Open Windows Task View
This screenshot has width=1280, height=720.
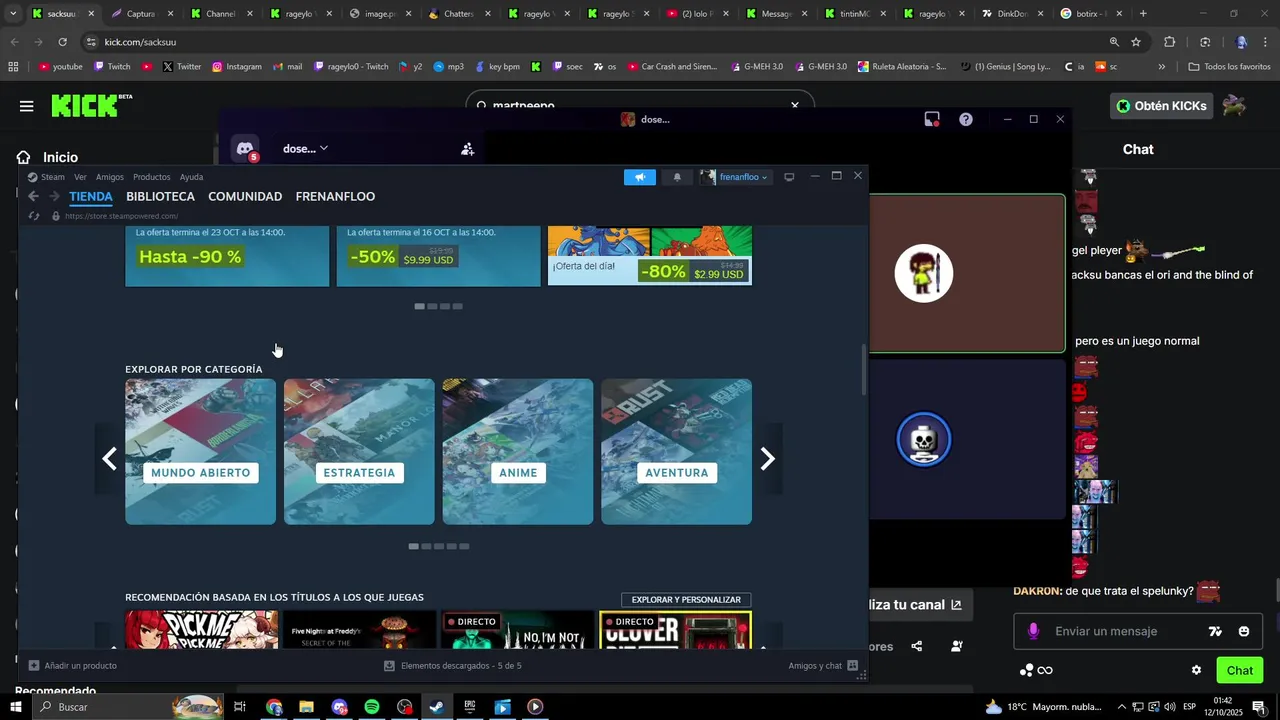tap(240, 707)
